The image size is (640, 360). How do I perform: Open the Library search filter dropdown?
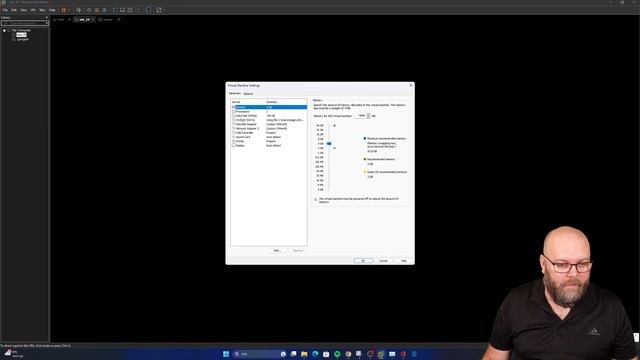click(47, 23)
